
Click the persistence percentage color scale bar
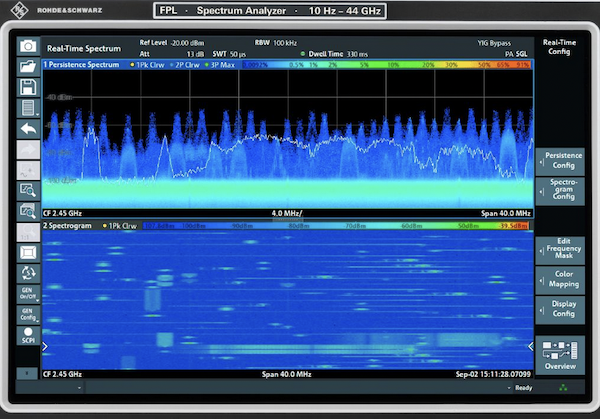(388, 64)
